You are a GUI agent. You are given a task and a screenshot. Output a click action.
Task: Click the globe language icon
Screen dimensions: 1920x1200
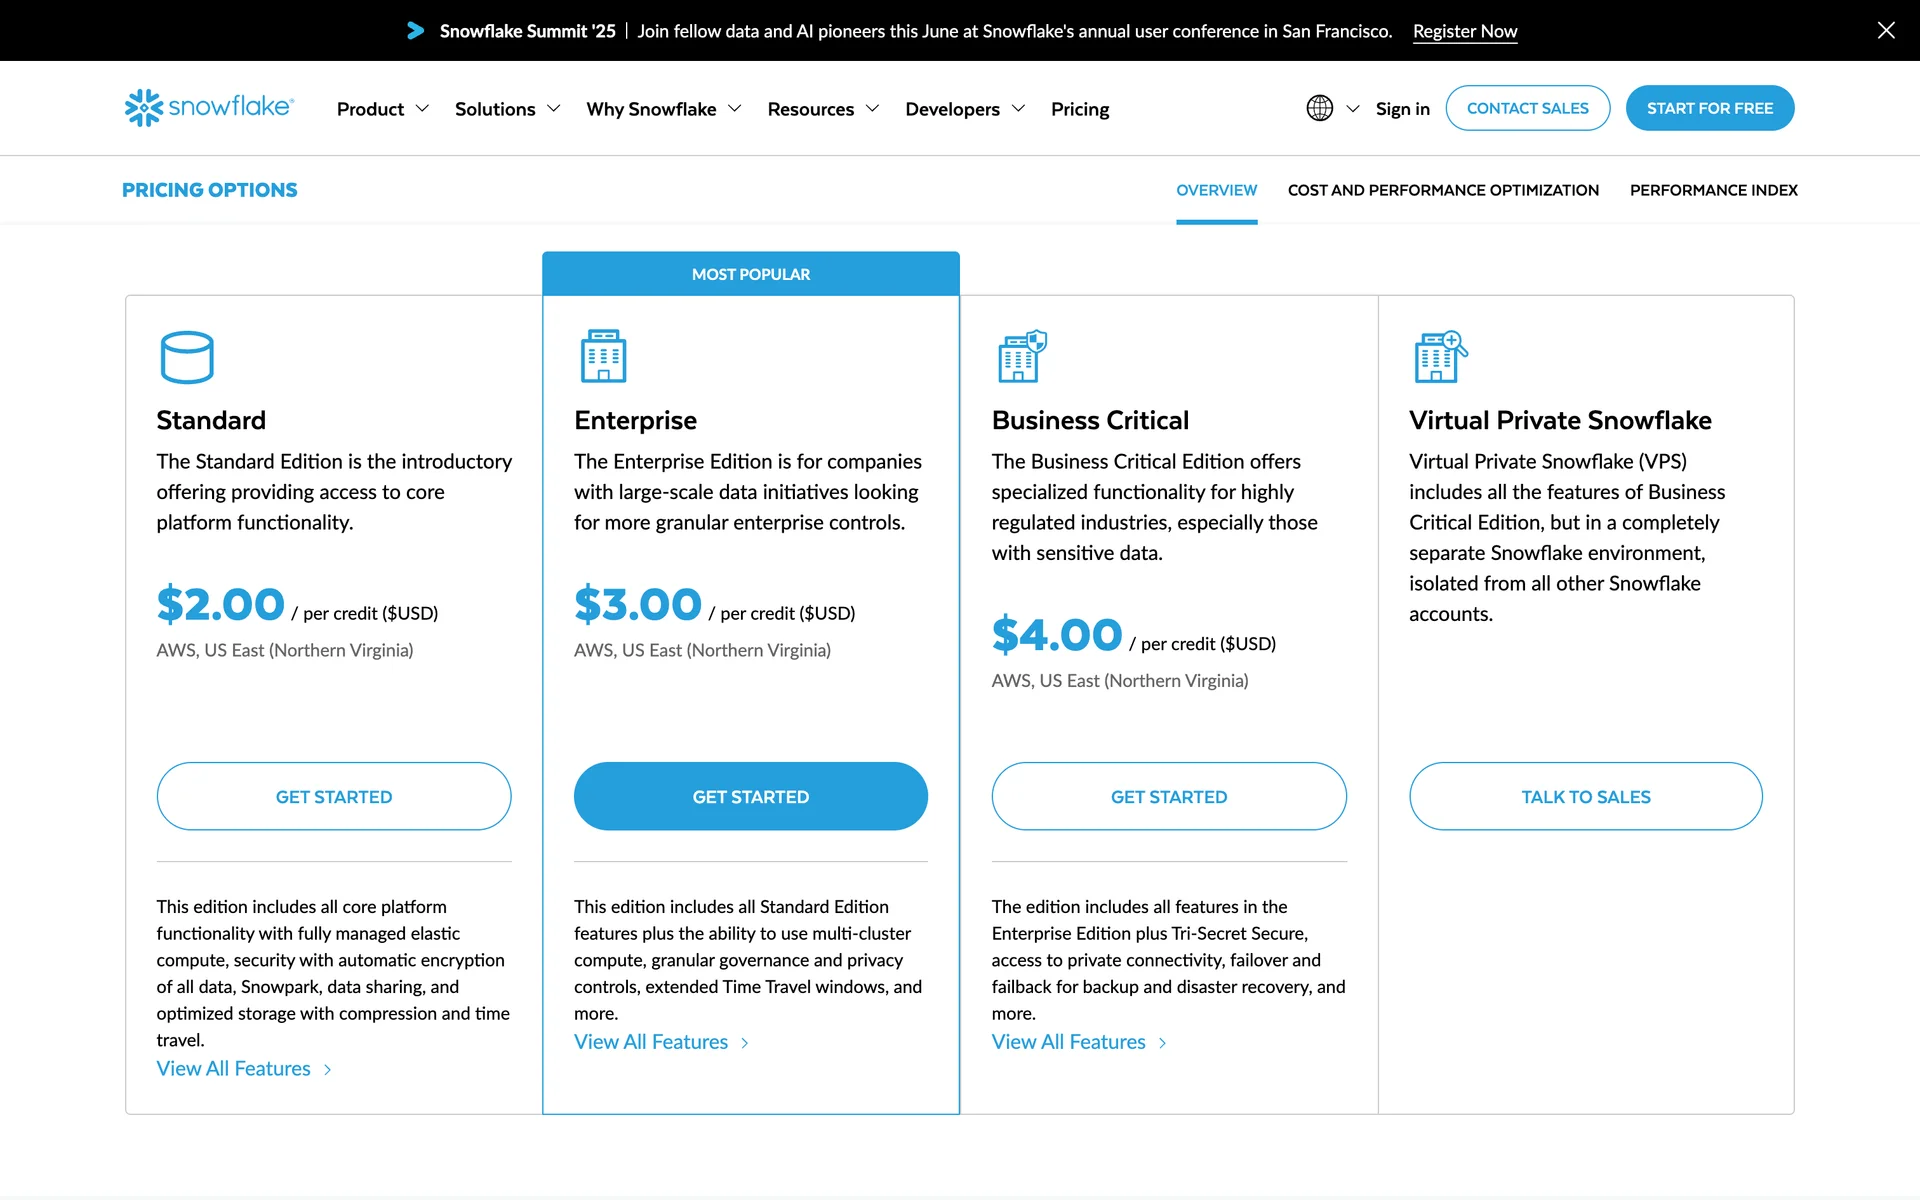click(x=1319, y=108)
